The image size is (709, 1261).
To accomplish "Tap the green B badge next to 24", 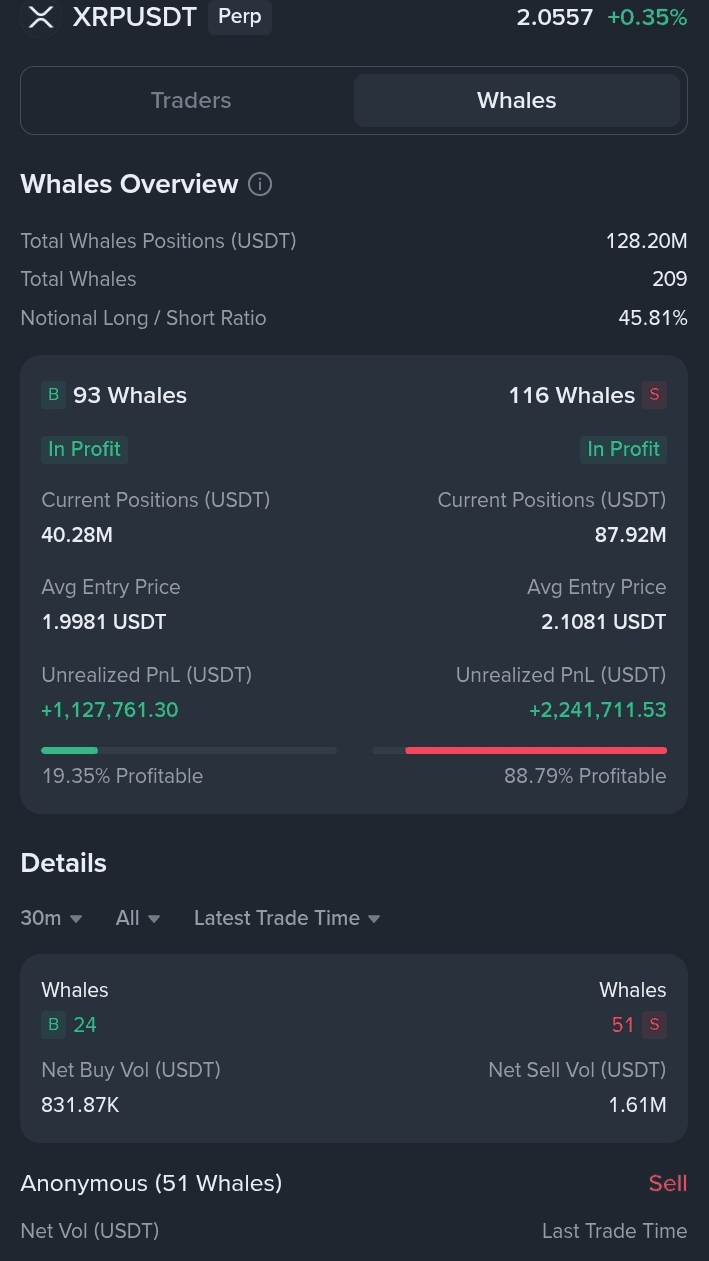I will pos(53,1024).
